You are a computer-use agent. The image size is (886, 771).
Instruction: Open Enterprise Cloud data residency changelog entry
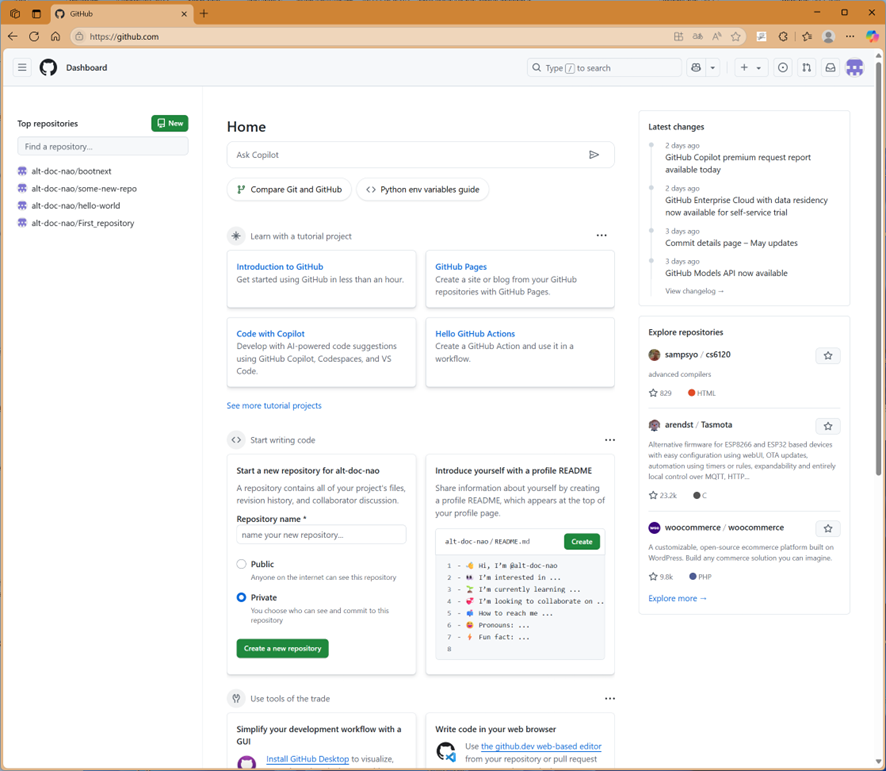(x=746, y=206)
